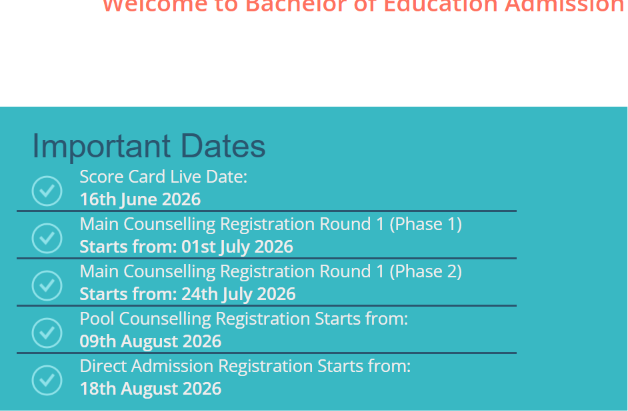
Task: Click the '18th August 2026' date
Action: (x=150, y=389)
